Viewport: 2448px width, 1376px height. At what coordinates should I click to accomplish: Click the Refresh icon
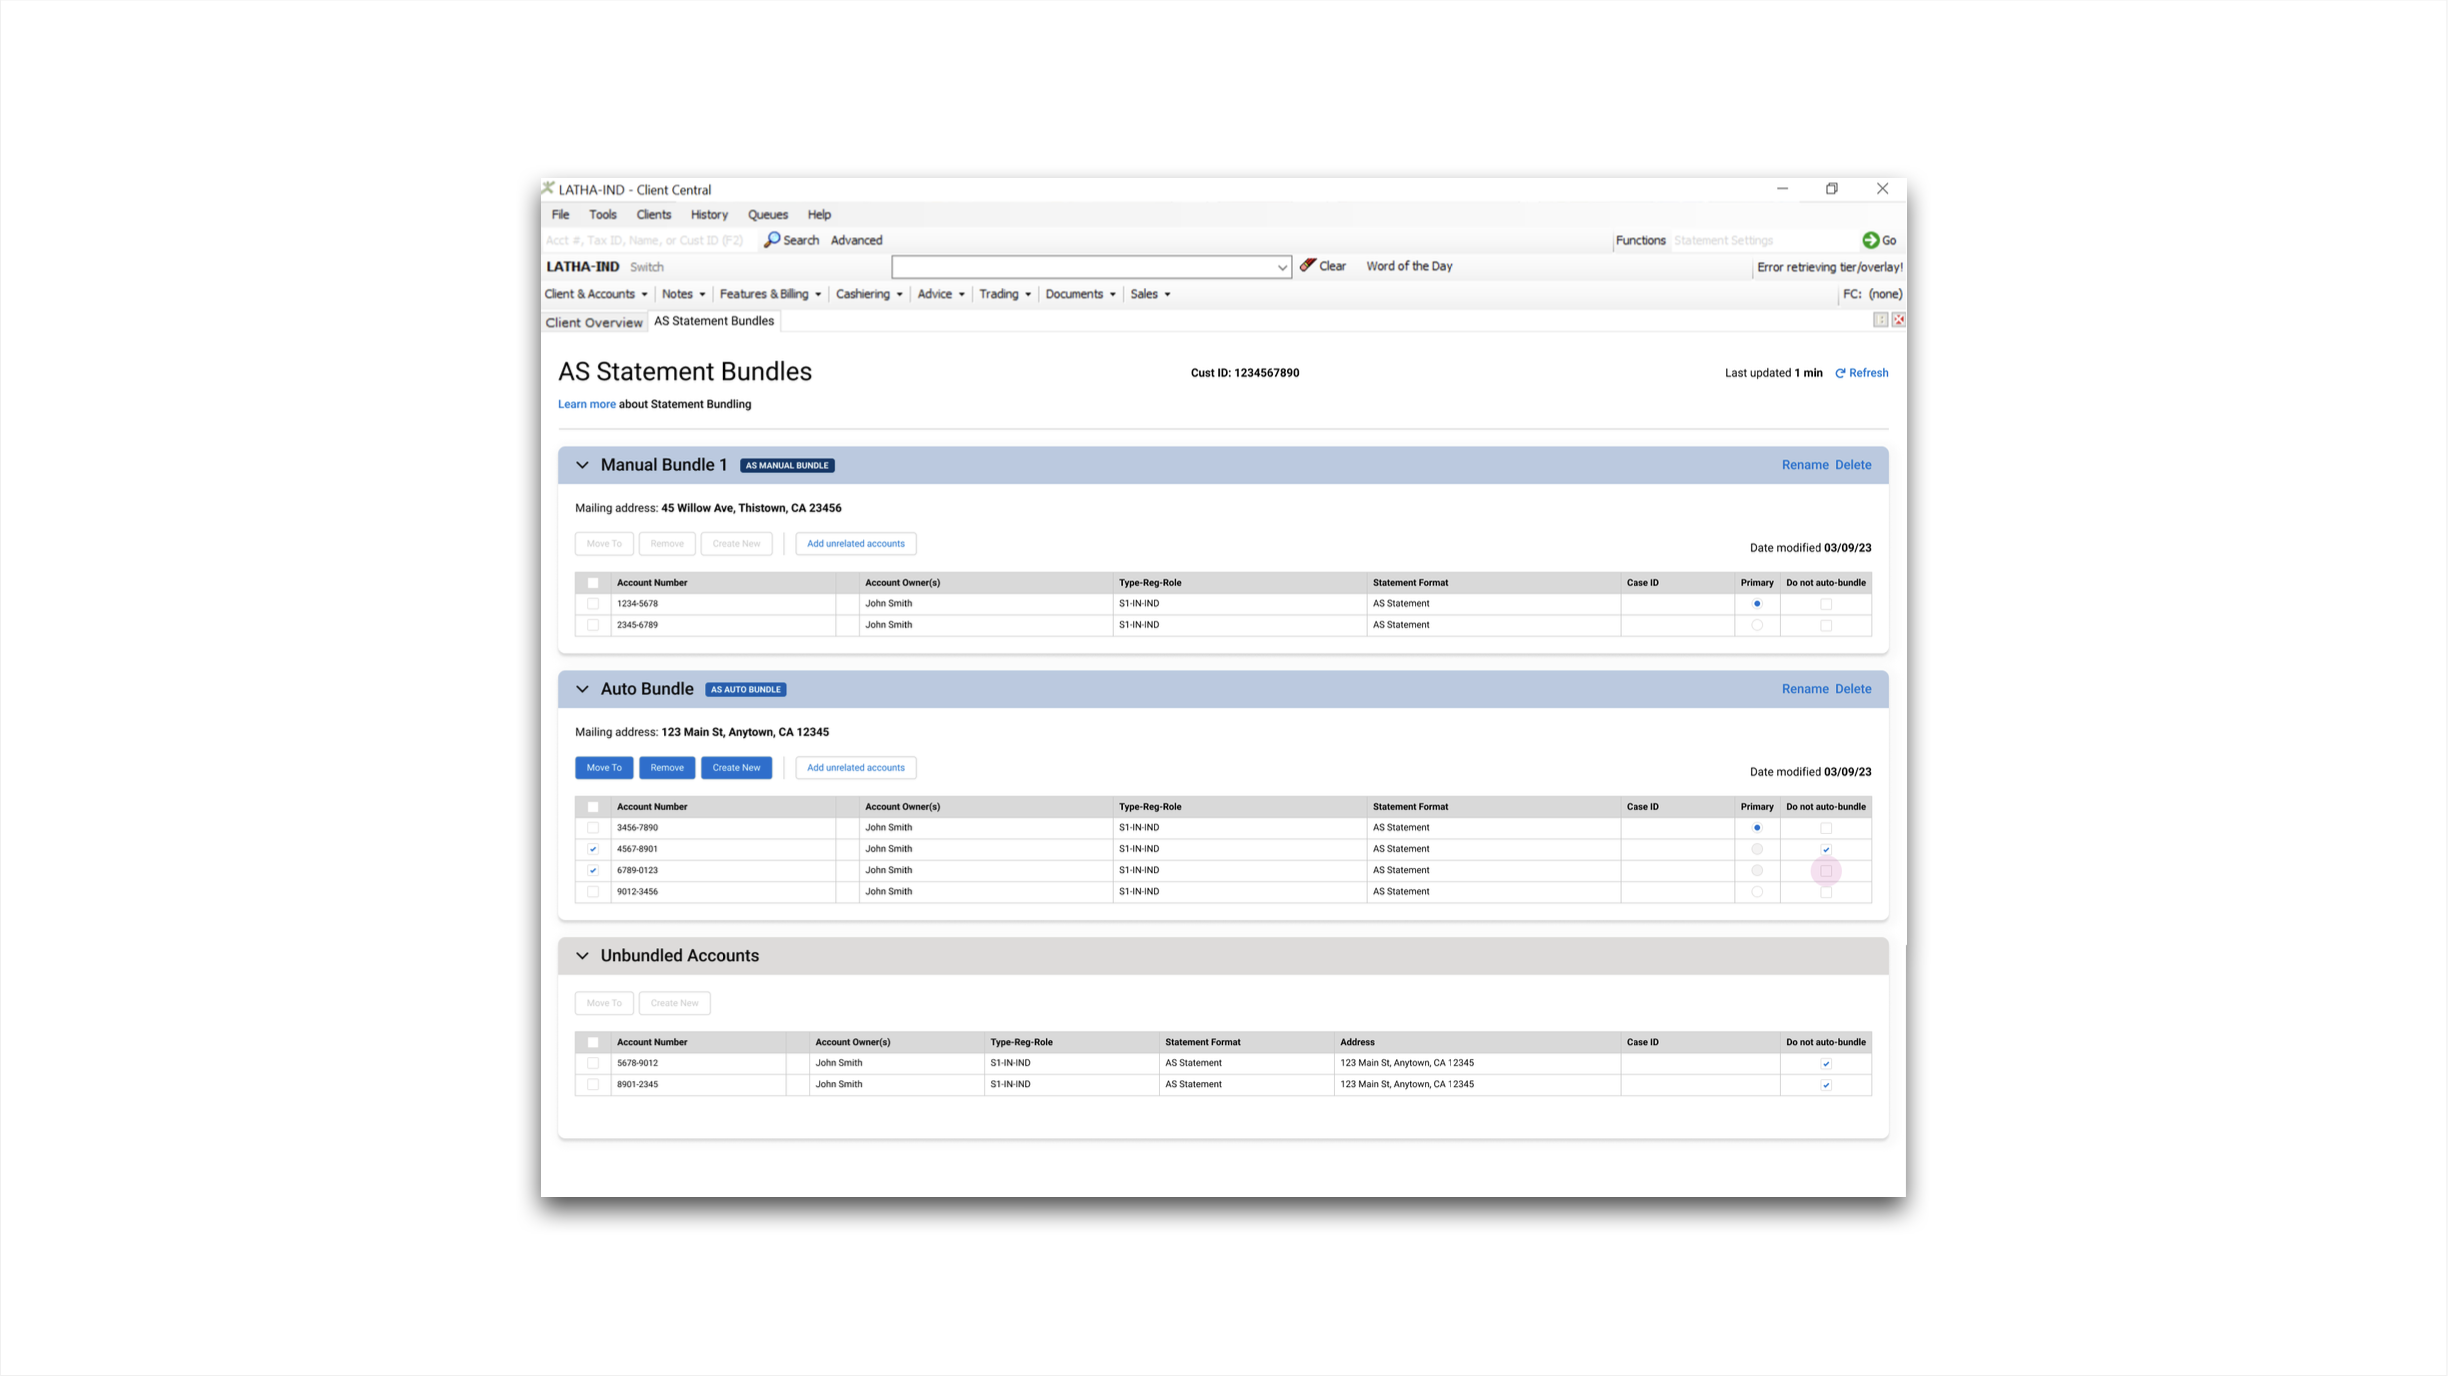(1840, 373)
